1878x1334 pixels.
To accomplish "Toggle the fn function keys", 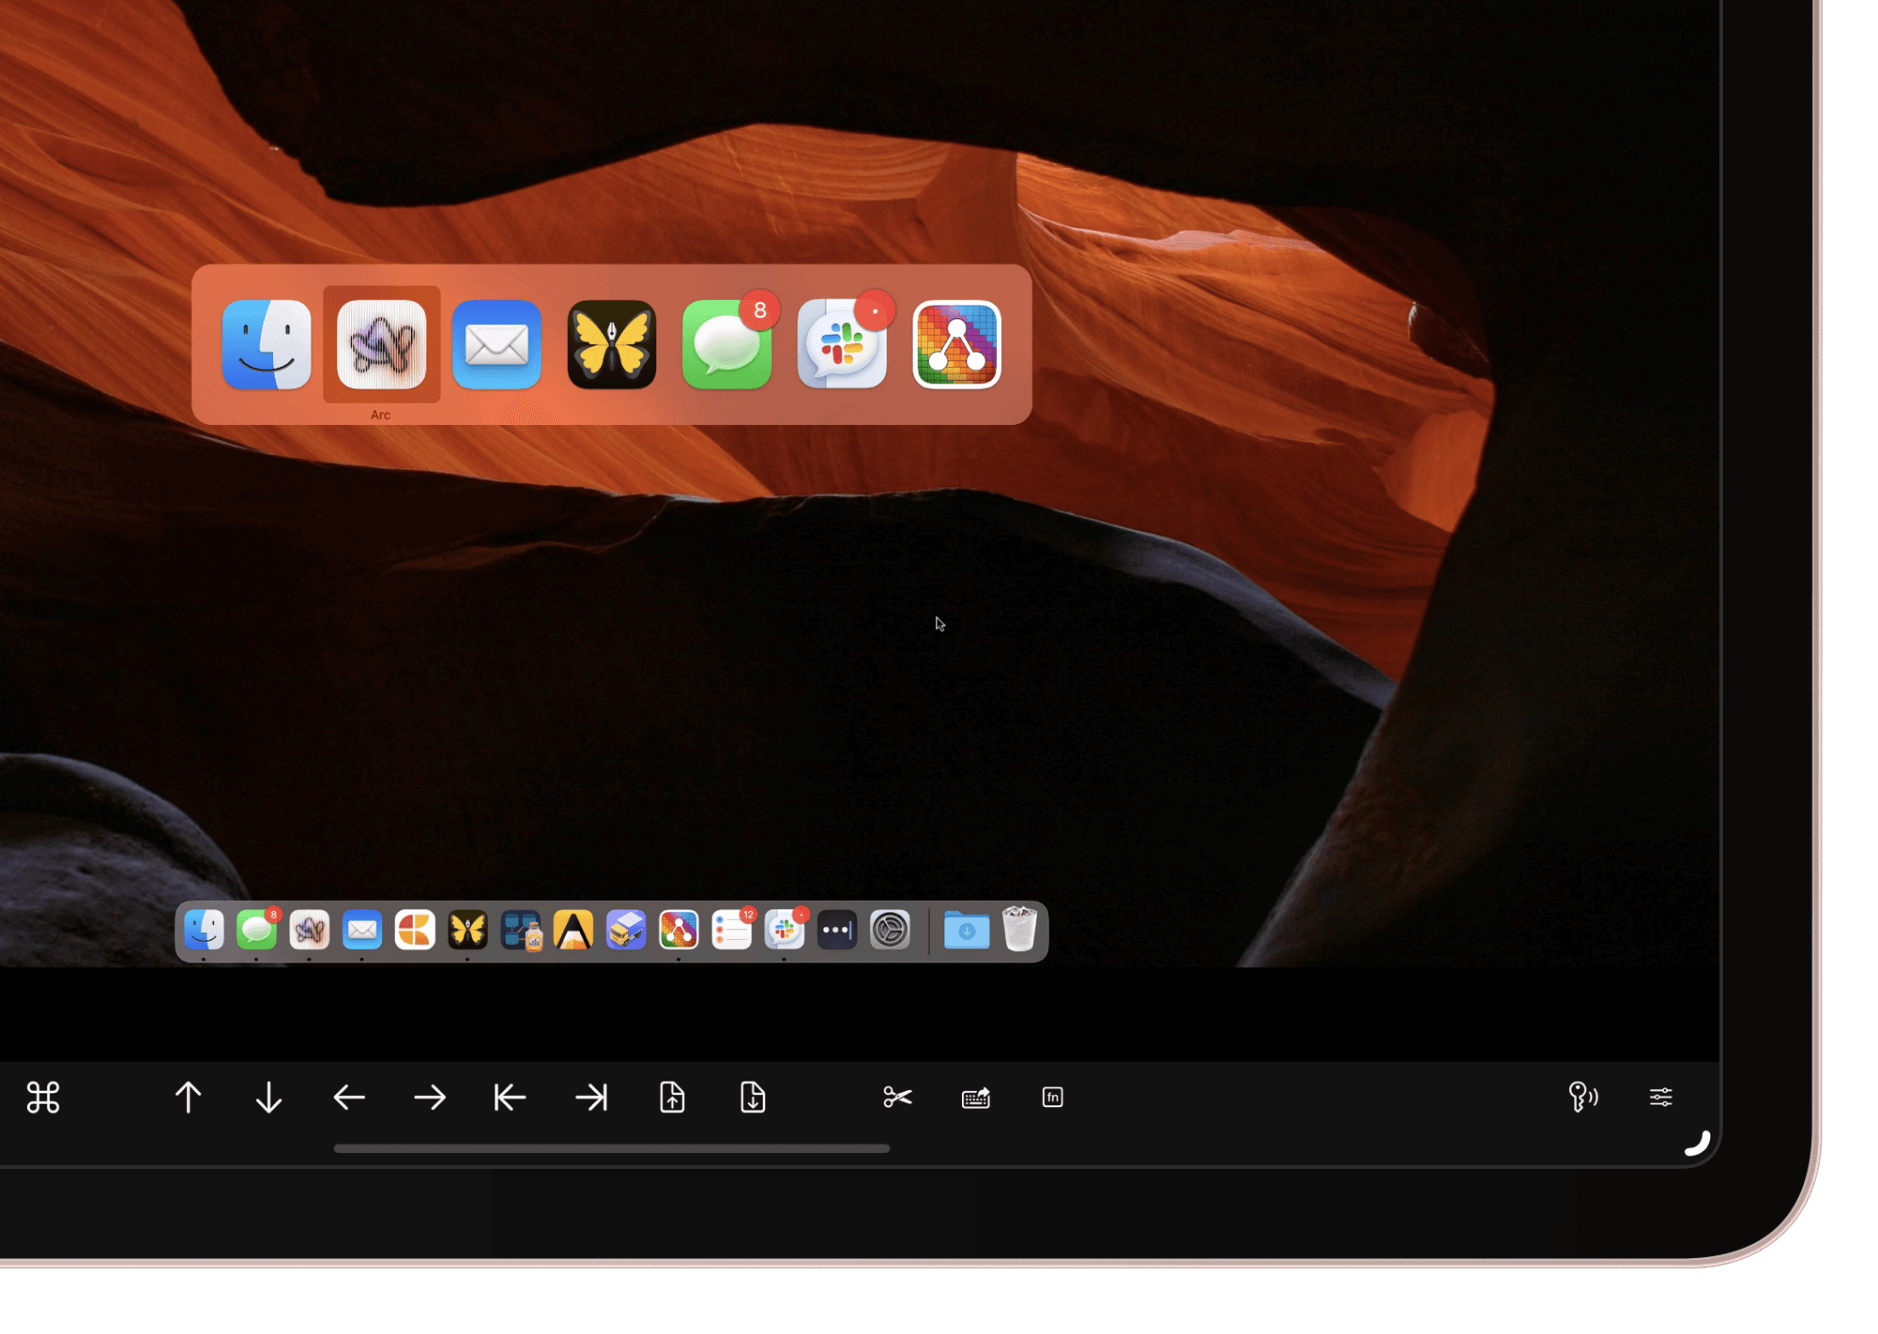I will 1053,1097.
